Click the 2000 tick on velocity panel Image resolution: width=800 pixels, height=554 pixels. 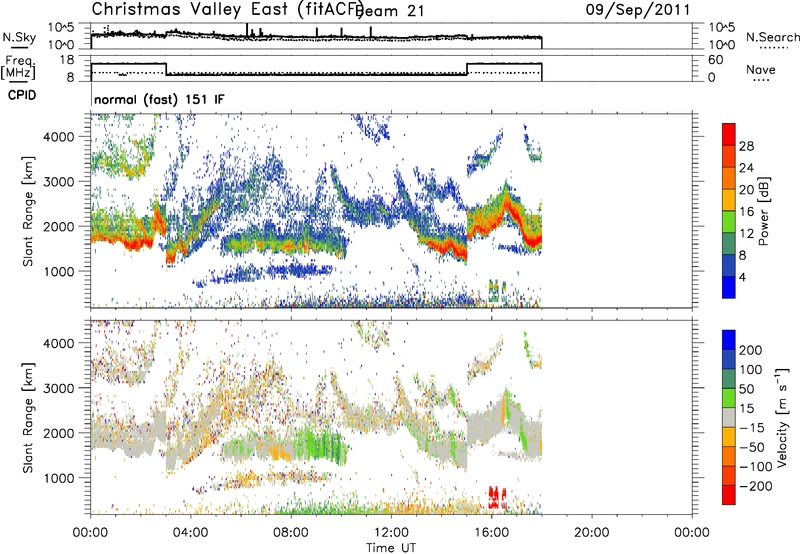click(58, 433)
